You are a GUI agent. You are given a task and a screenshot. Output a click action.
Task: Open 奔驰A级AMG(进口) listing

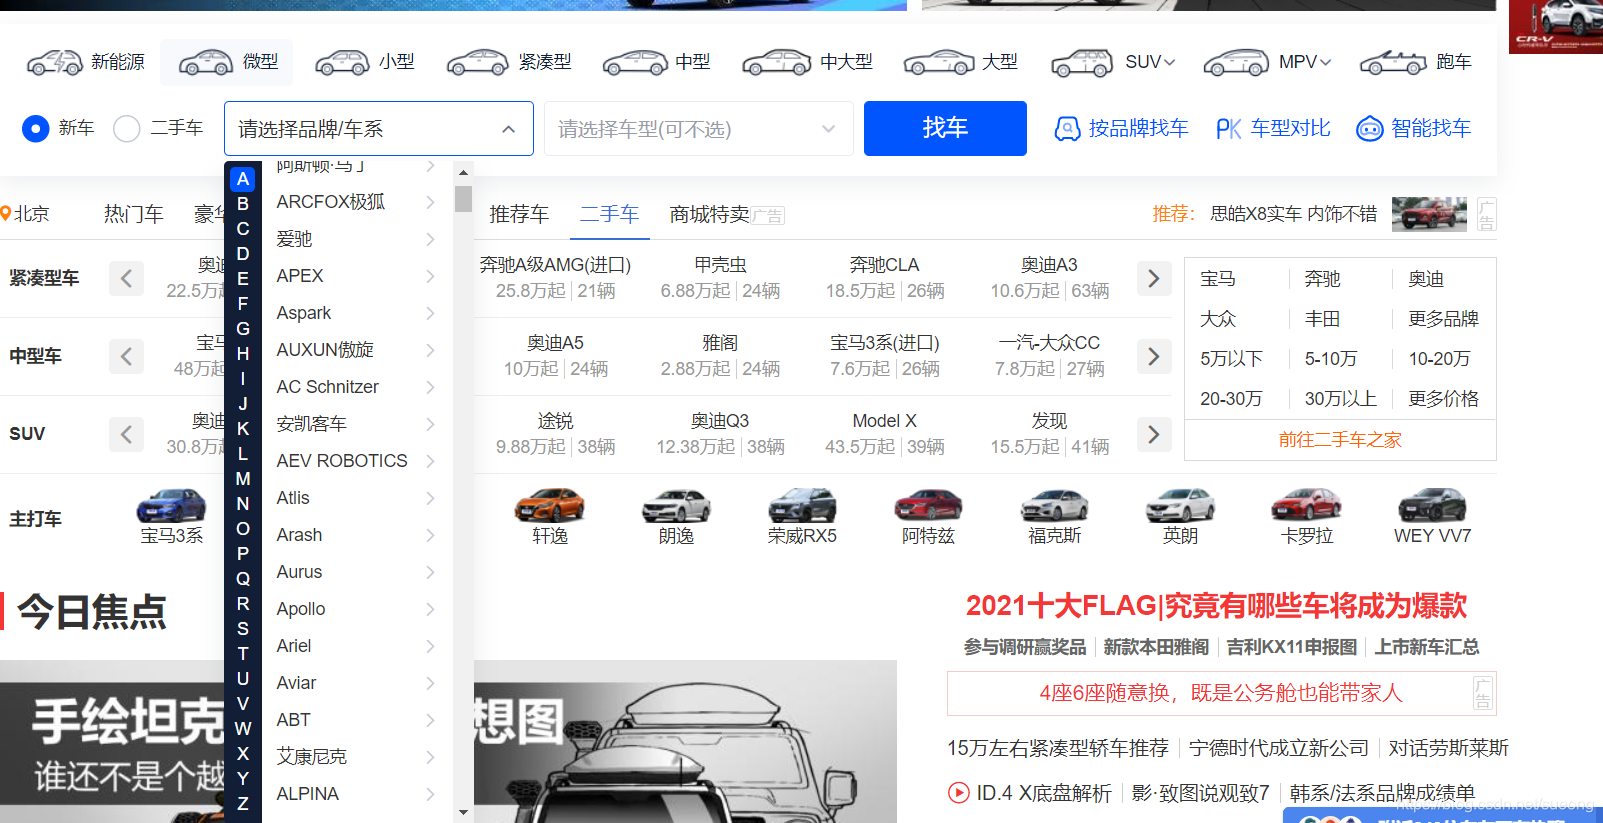[556, 265]
